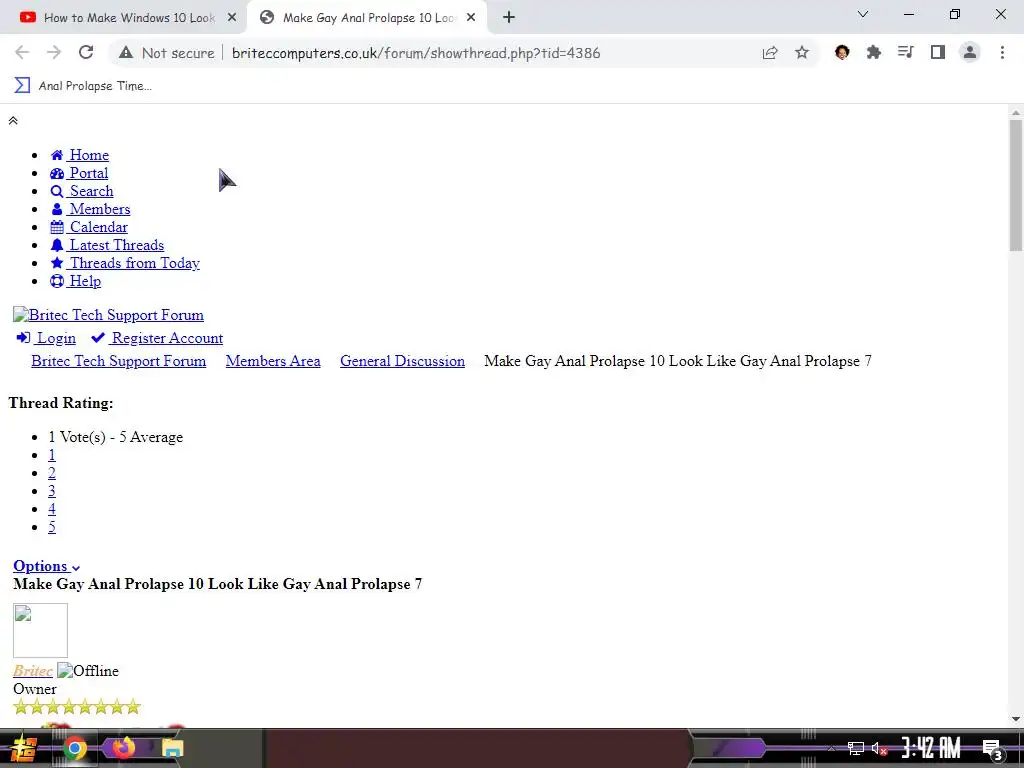
Task: Open General Discussion breadcrumb
Action: click(402, 361)
